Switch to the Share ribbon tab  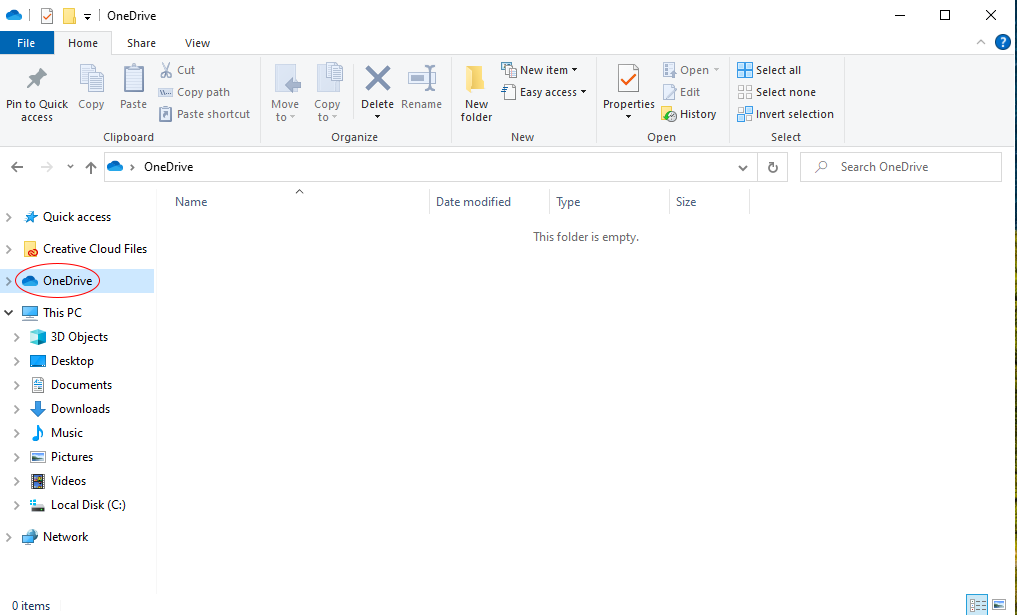click(x=141, y=43)
